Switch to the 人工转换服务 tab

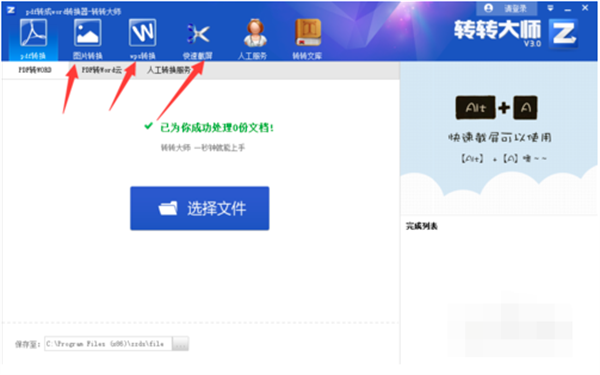170,70
